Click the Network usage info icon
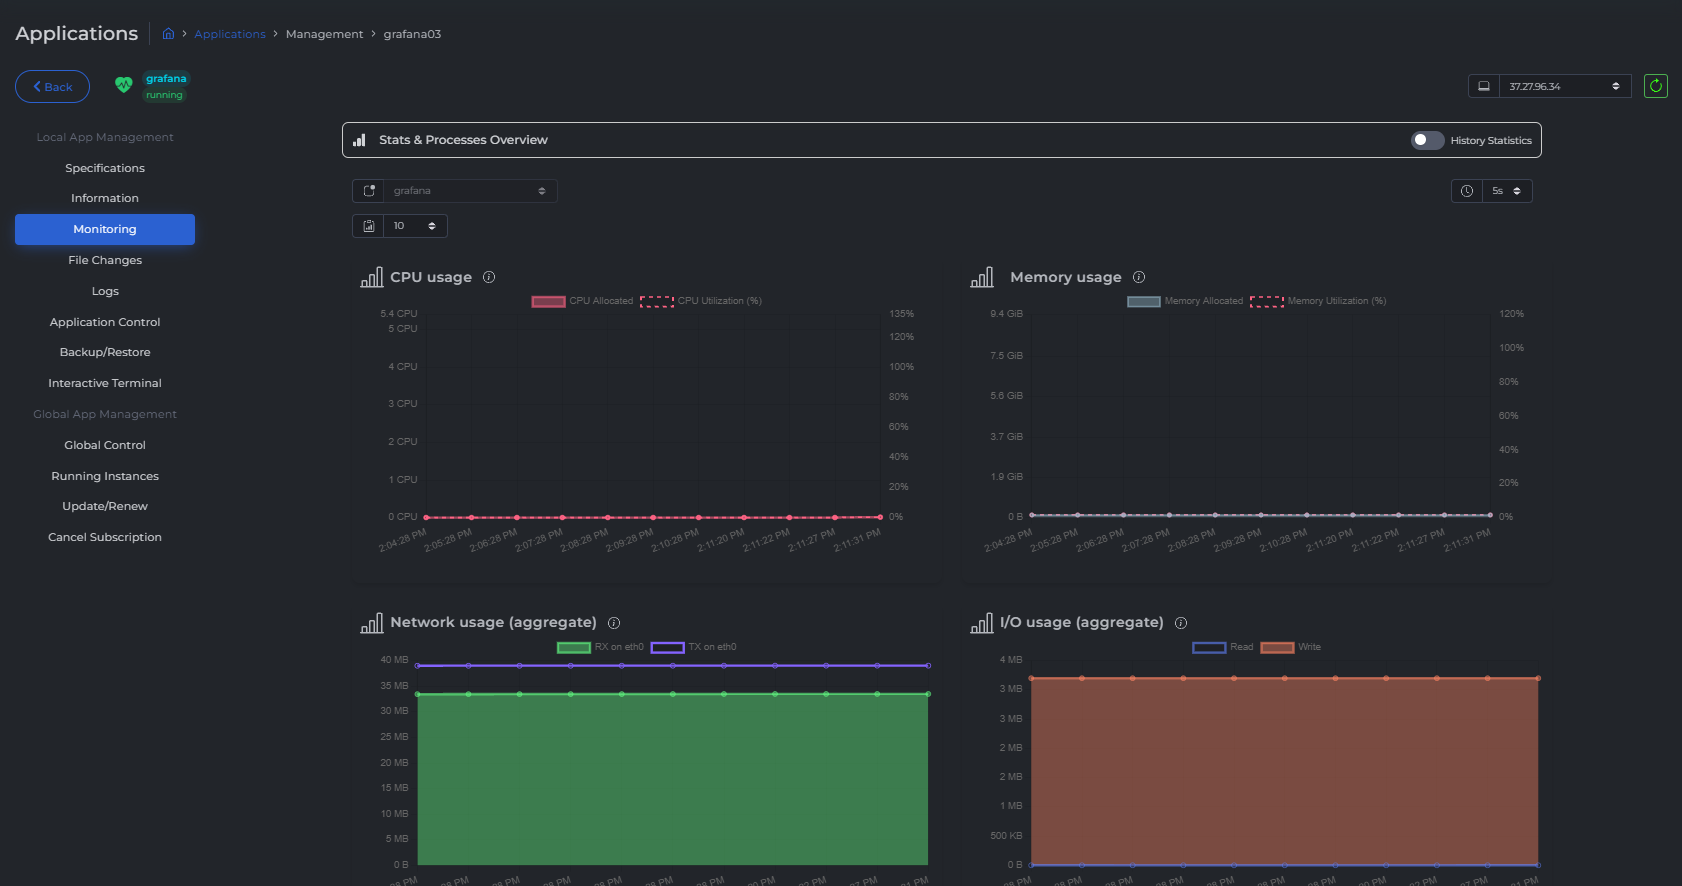 click(614, 623)
